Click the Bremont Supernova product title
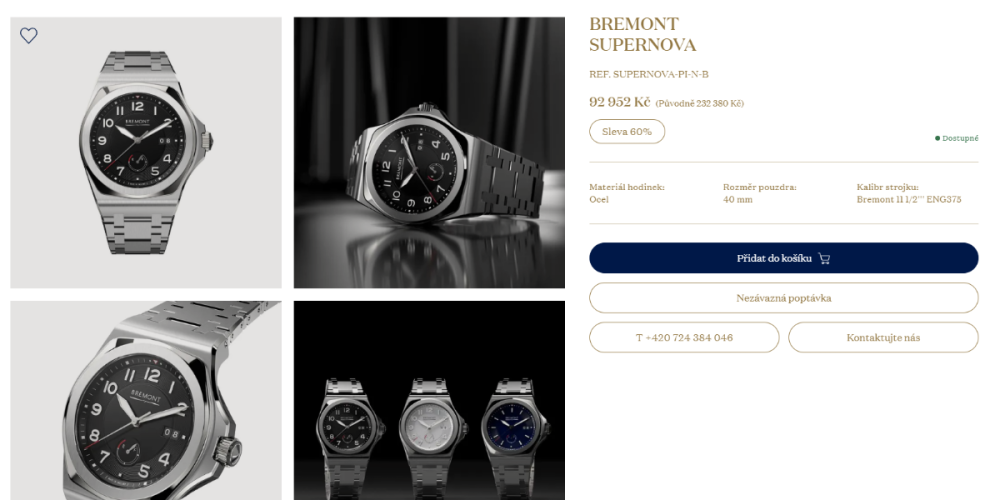 pos(642,34)
